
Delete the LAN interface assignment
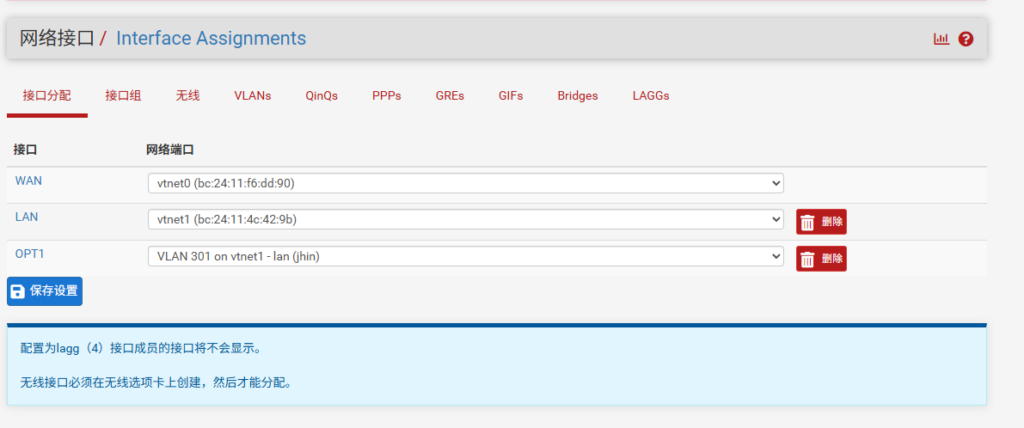(x=821, y=222)
